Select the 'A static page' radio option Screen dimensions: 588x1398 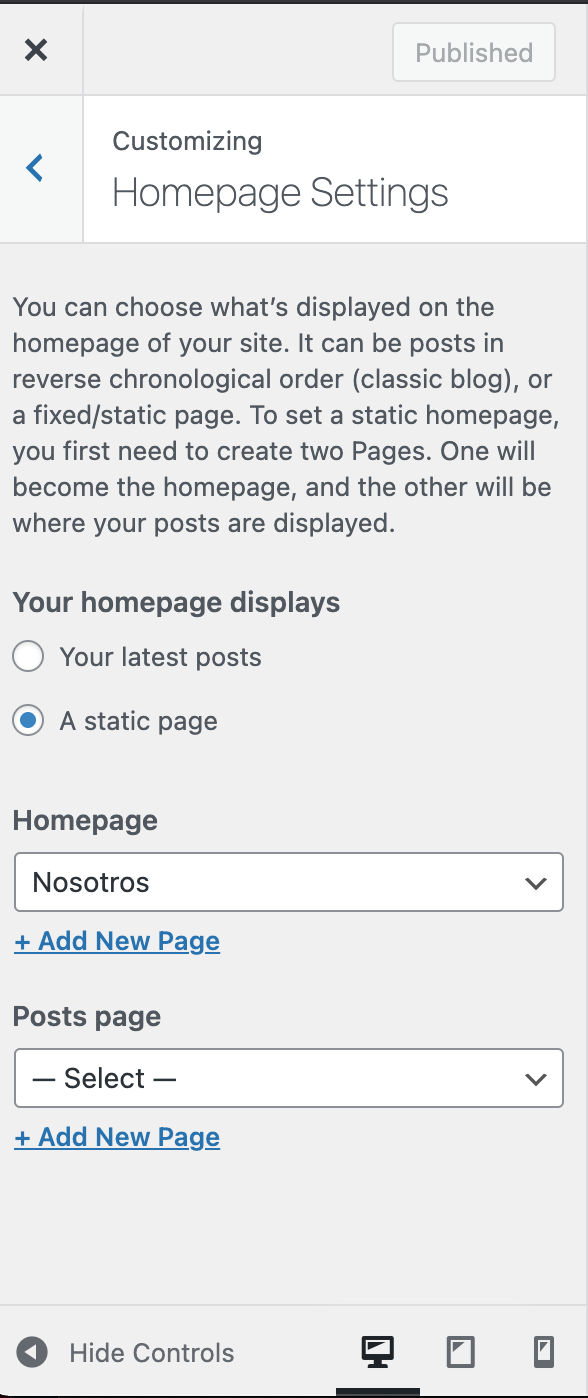coord(28,721)
